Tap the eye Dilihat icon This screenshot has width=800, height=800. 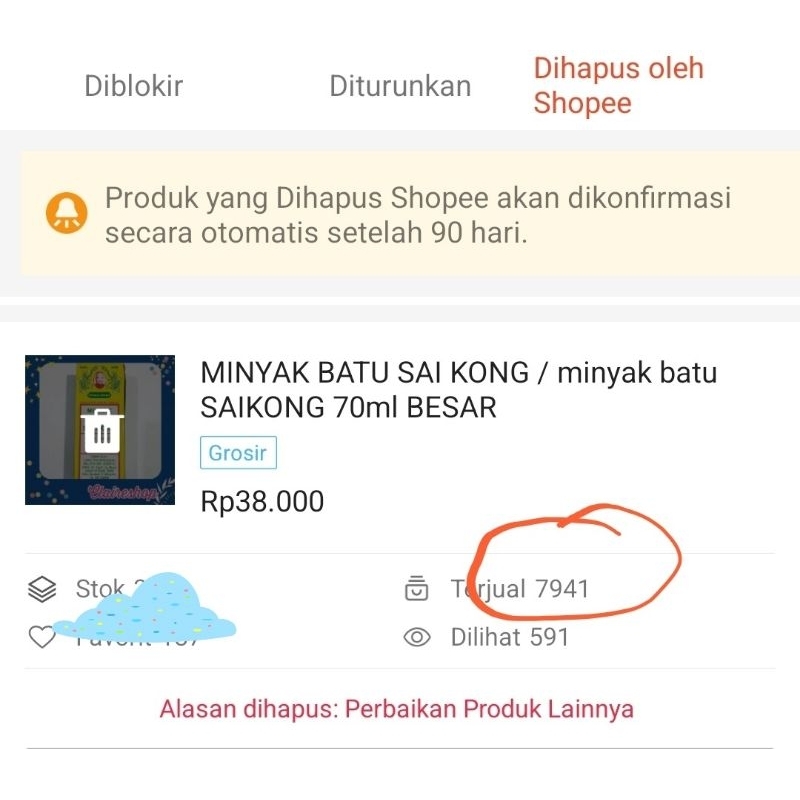[417, 637]
